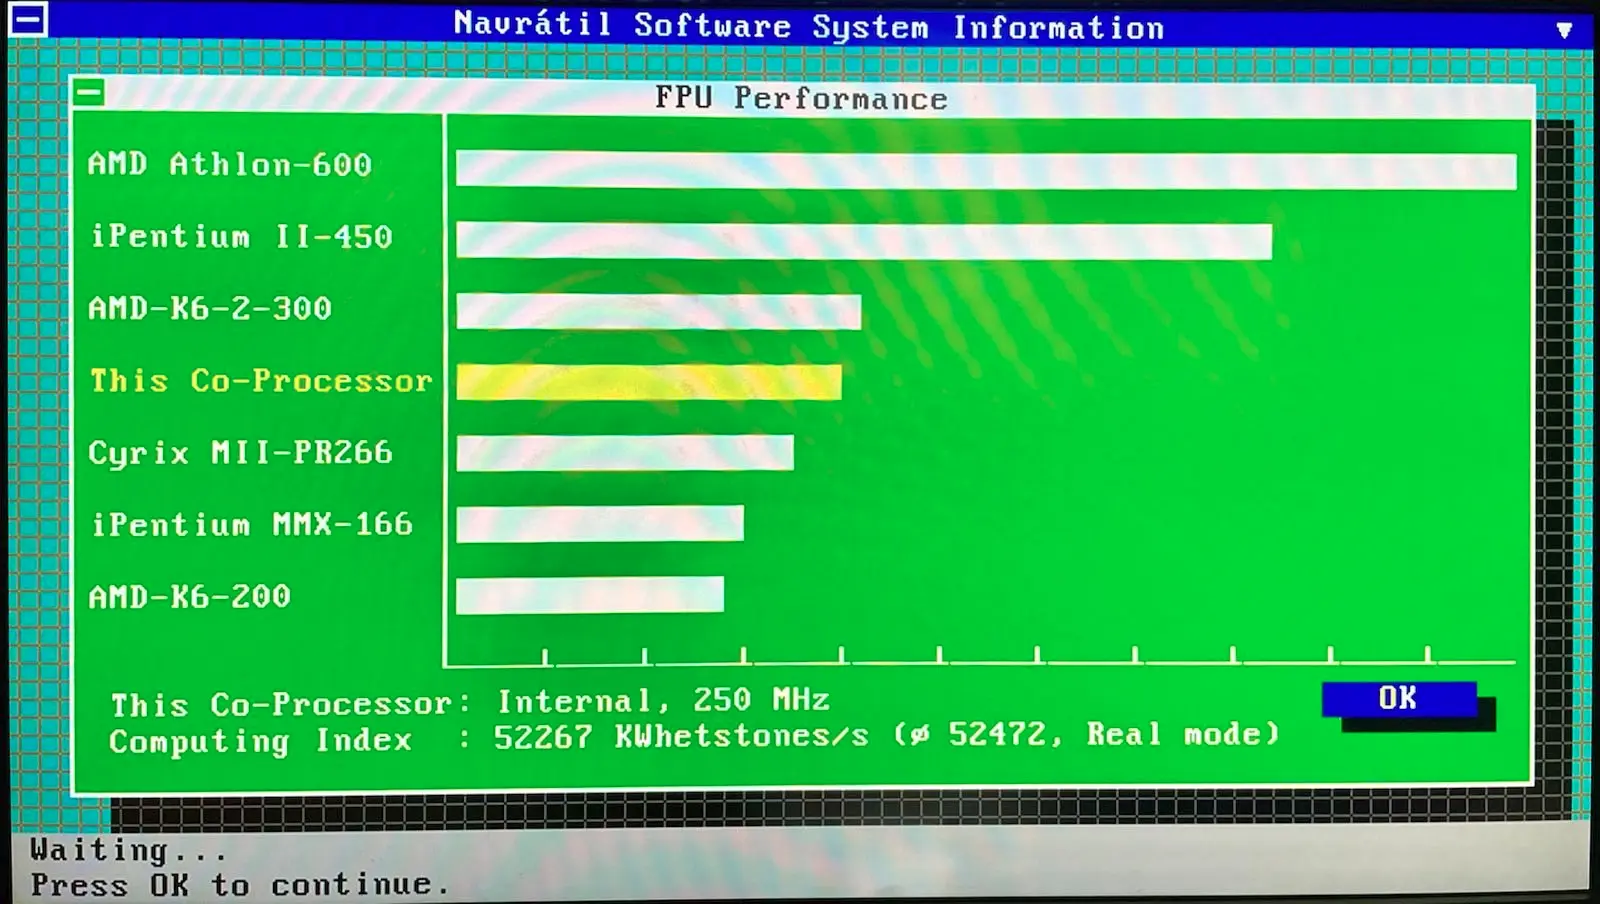Screen dimensions: 1600x904
Task: Click the AMD-K6-200 performance bar
Action: (x=590, y=594)
